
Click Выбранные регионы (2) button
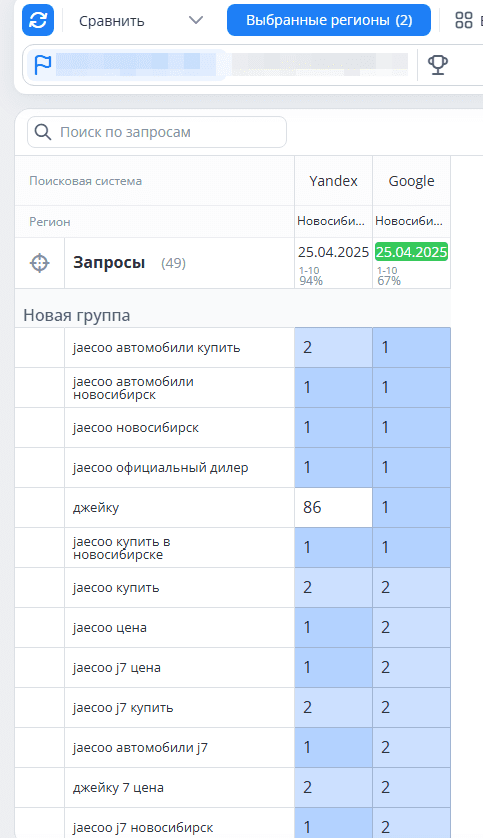coord(329,20)
